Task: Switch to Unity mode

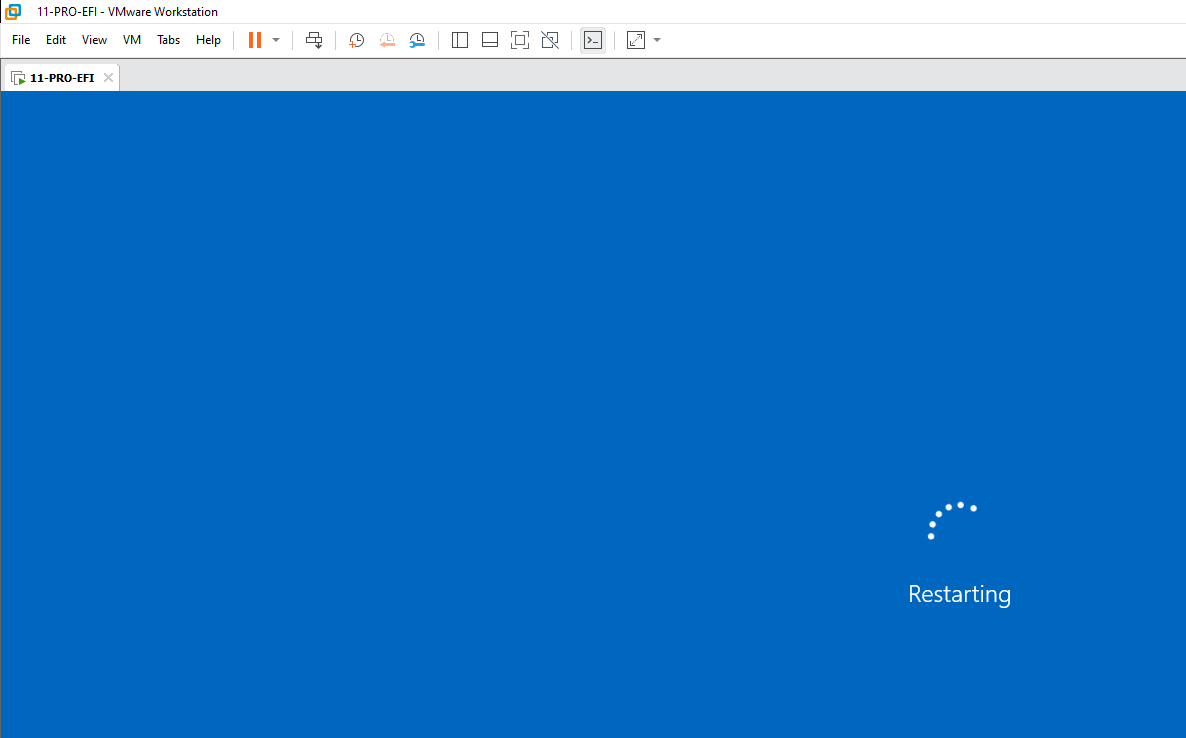Action: (x=551, y=40)
